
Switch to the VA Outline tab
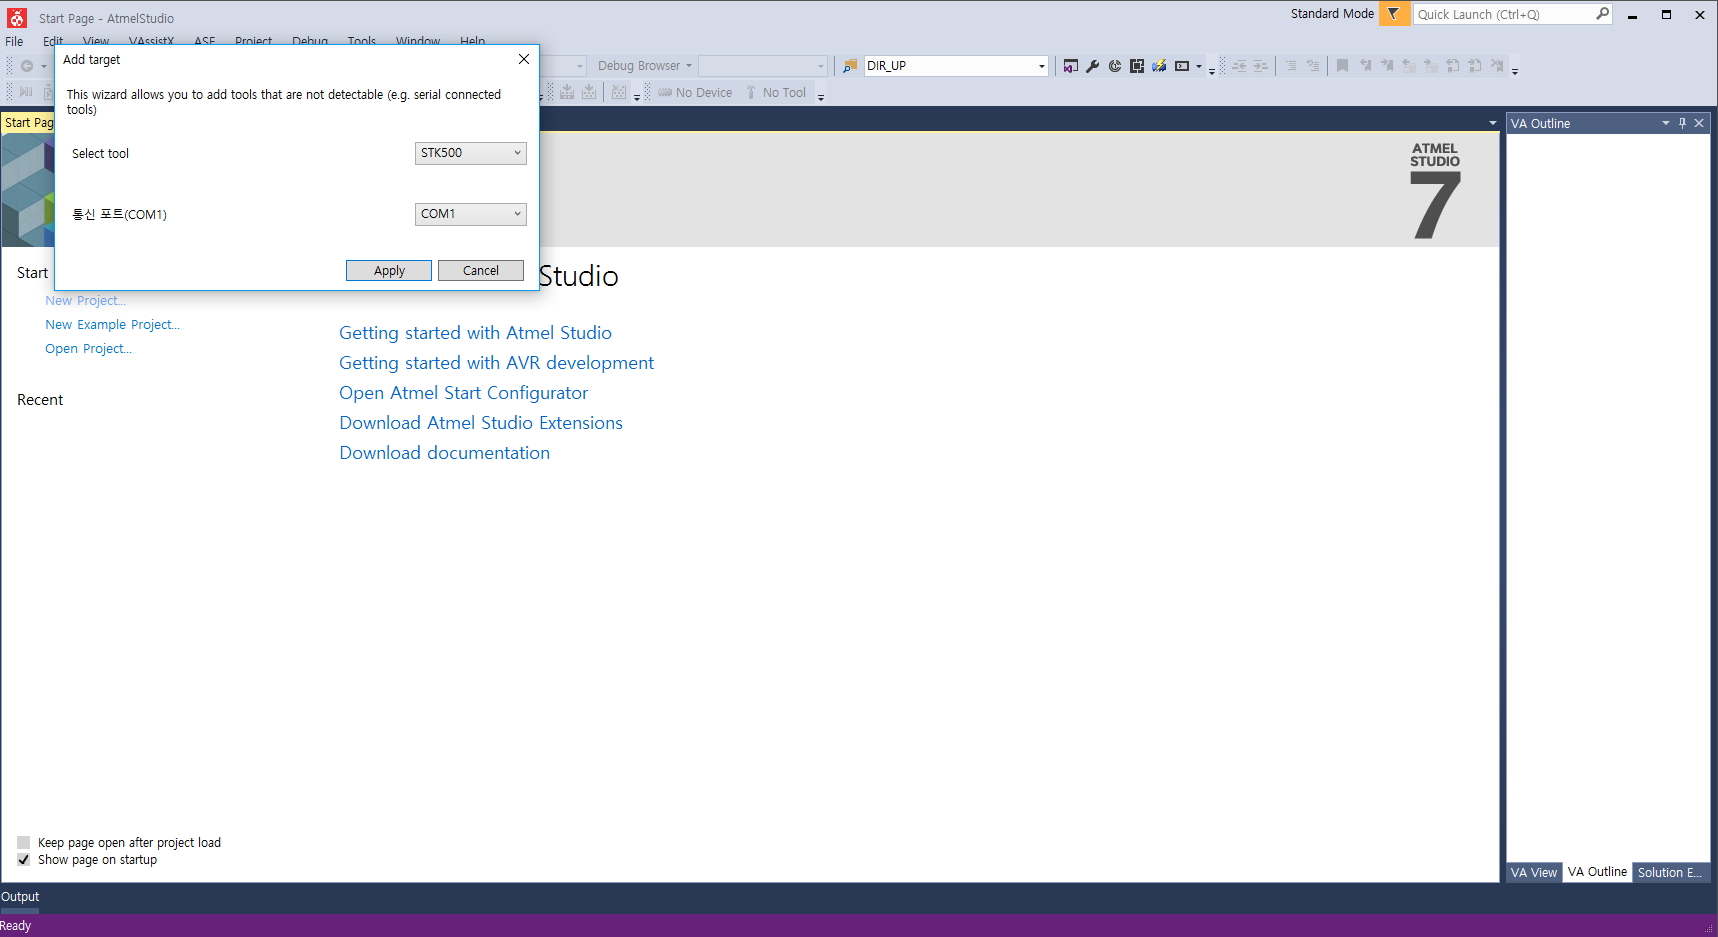pos(1597,872)
